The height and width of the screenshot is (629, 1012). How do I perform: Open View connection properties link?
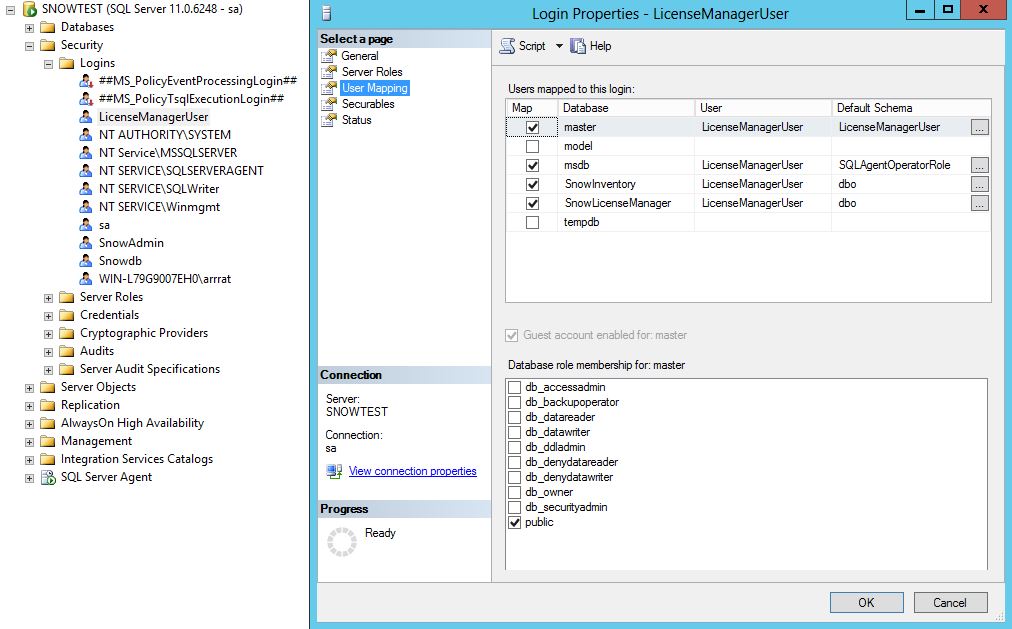412,472
